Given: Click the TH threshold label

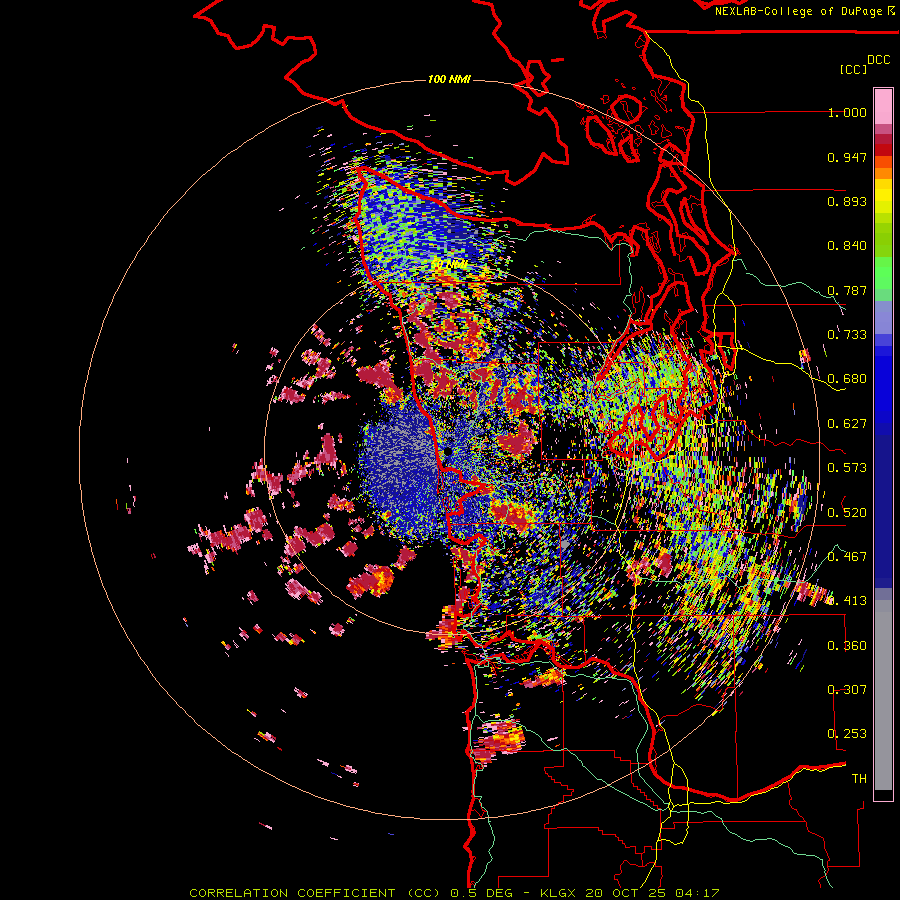Looking at the screenshot, I should click(859, 779).
